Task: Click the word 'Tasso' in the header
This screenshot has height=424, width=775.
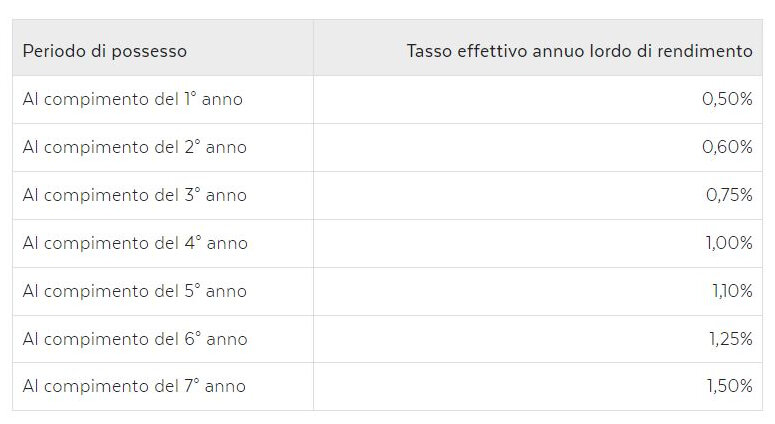Action: point(428,51)
